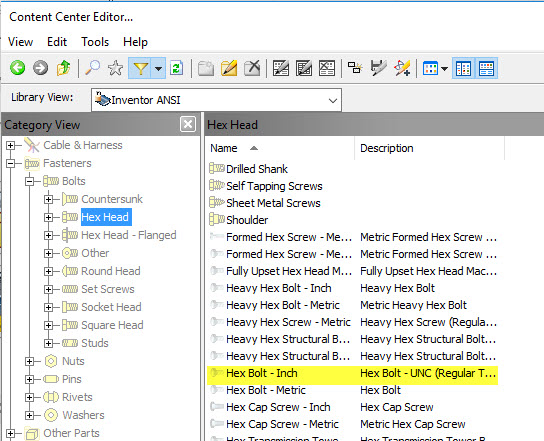Image resolution: width=544 pixels, height=441 pixels.
Task: Expand the Cable & Harness node
Action: tap(10, 145)
